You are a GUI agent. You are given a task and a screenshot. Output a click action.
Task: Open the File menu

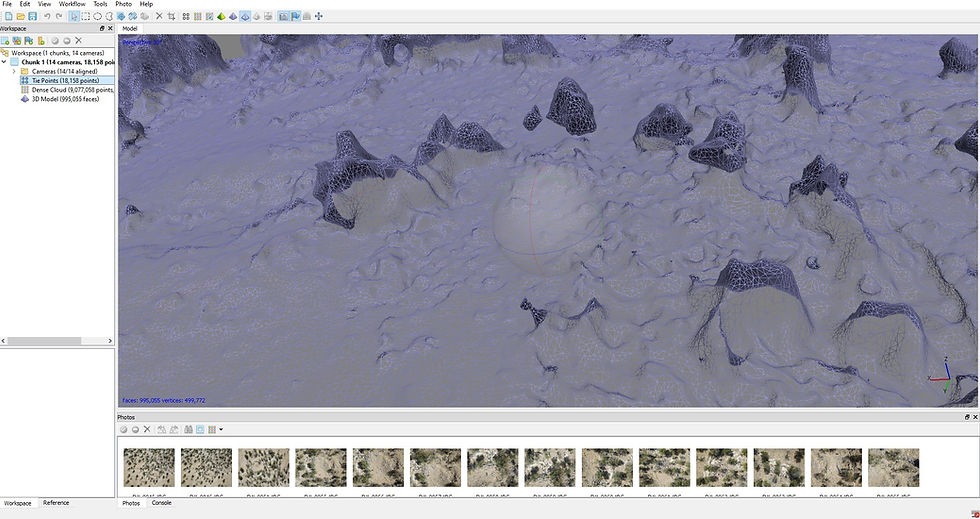point(7,4)
